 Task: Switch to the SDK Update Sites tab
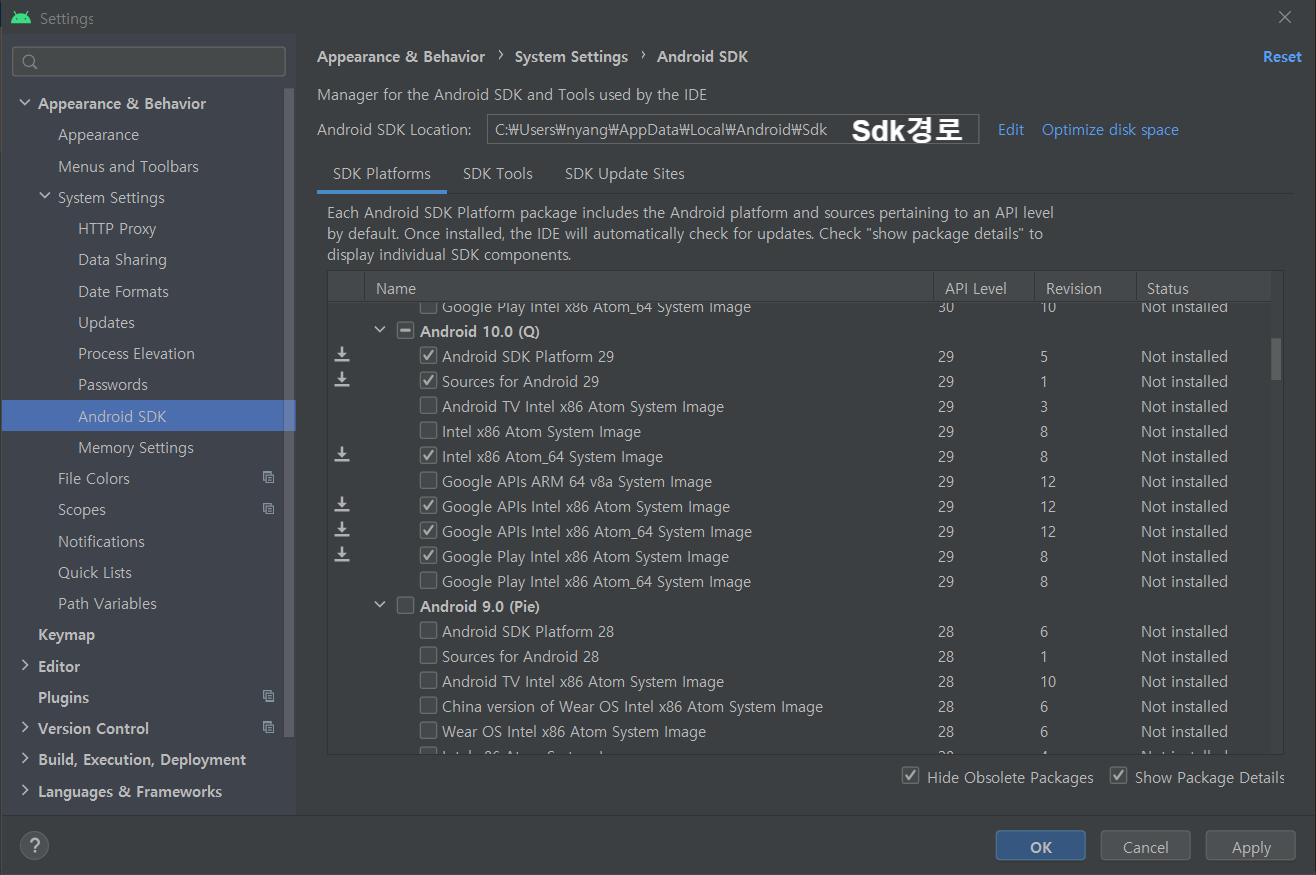625,173
